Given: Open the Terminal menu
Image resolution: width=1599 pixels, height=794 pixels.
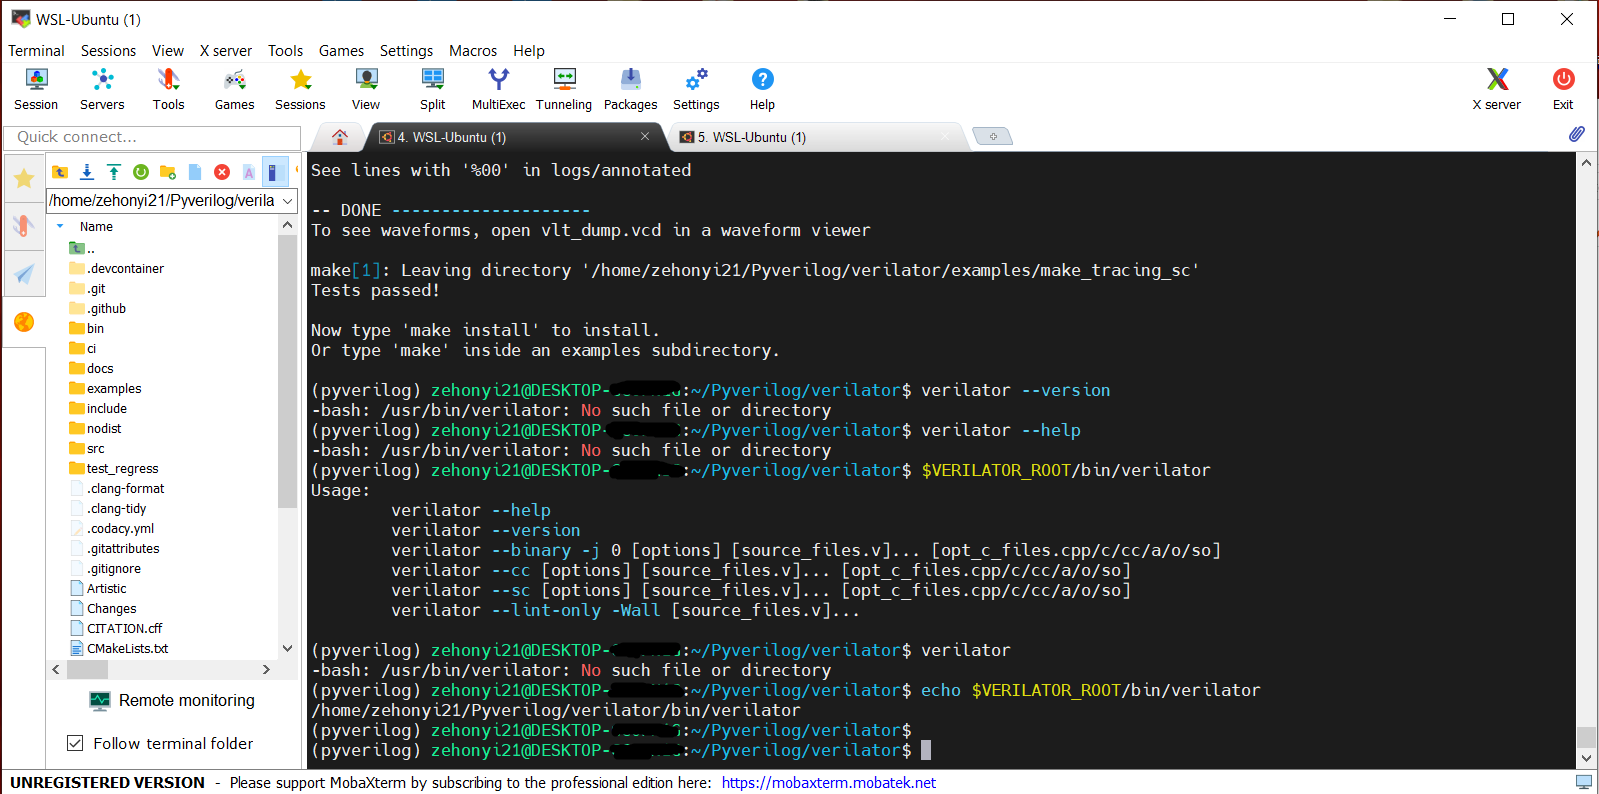Looking at the screenshot, I should [36, 51].
